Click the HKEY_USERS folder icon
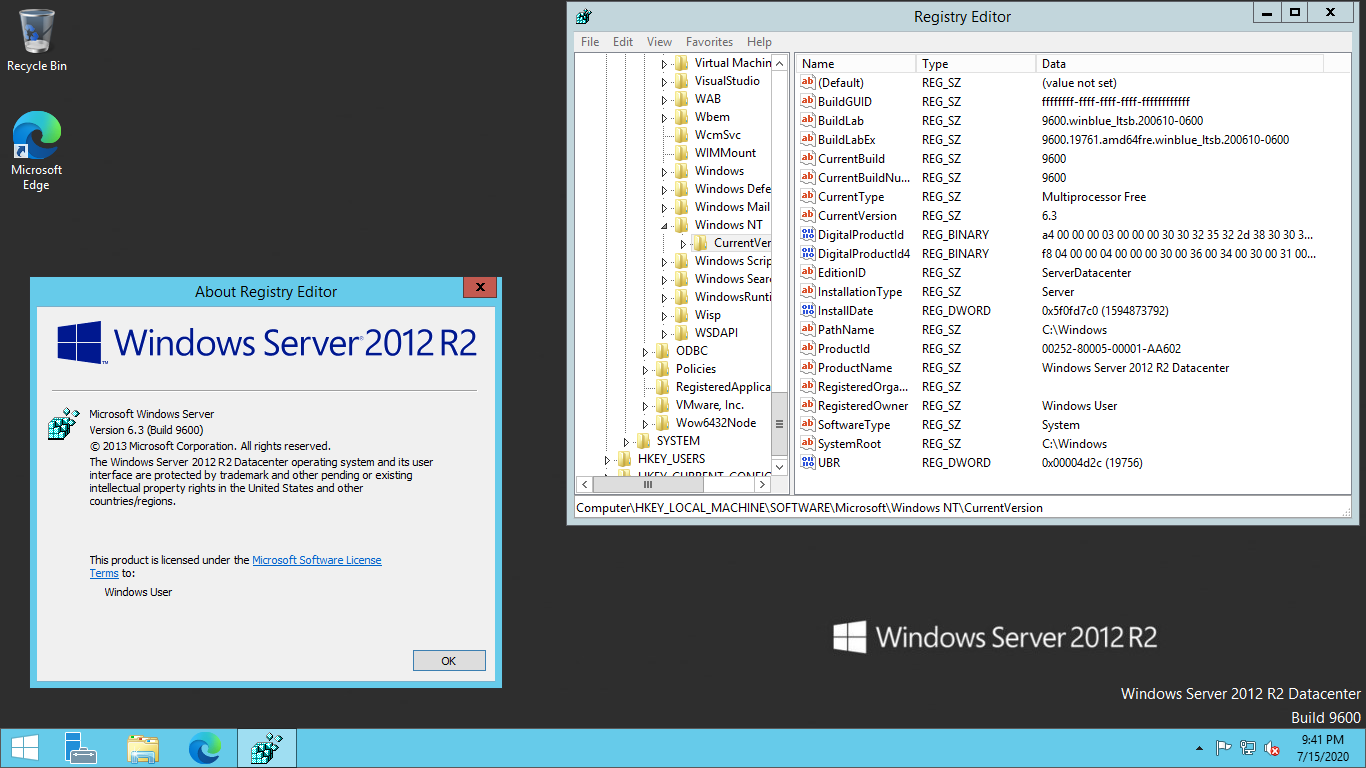Screen dimensions: 1366x768 coord(625,459)
